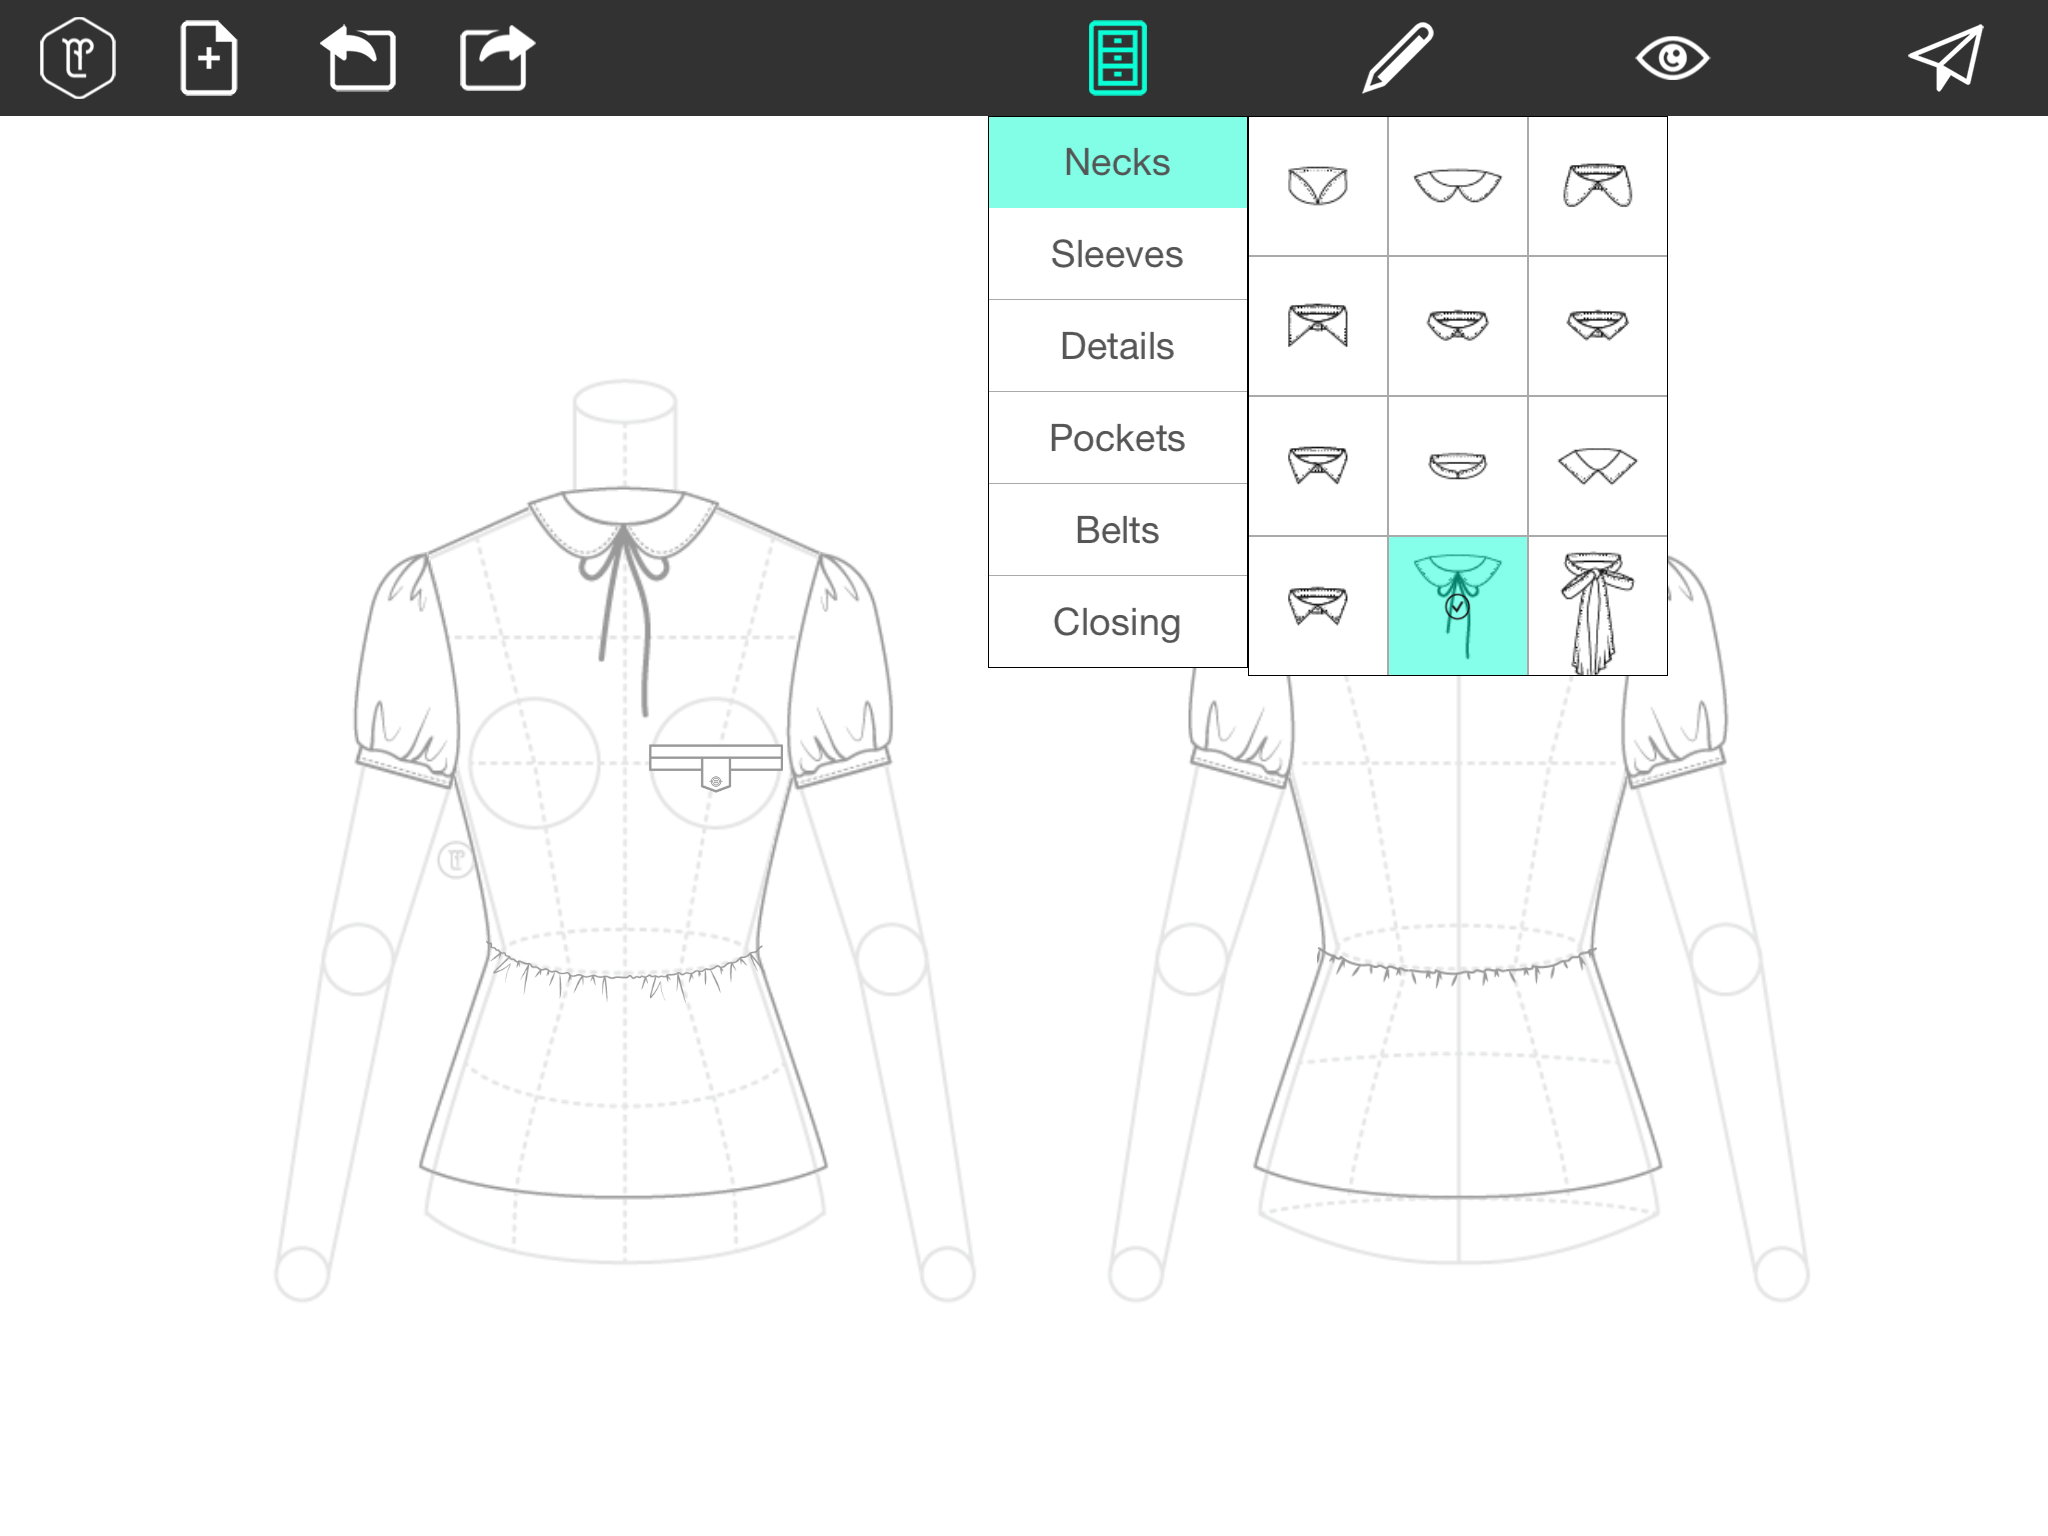Click the send/share paper plane icon
The height and width of the screenshot is (1536, 2048).
tap(1942, 56)
